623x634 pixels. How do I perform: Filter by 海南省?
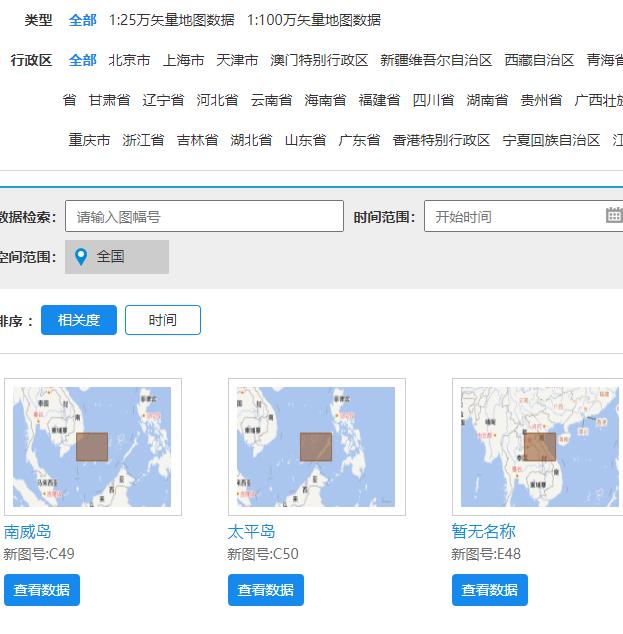pyautogui.click(x=325, y=100)
